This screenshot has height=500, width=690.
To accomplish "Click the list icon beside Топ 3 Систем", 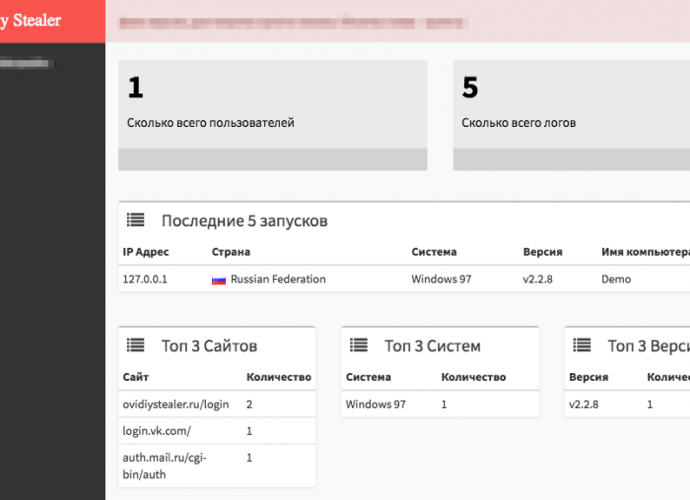I will [359, 345].
